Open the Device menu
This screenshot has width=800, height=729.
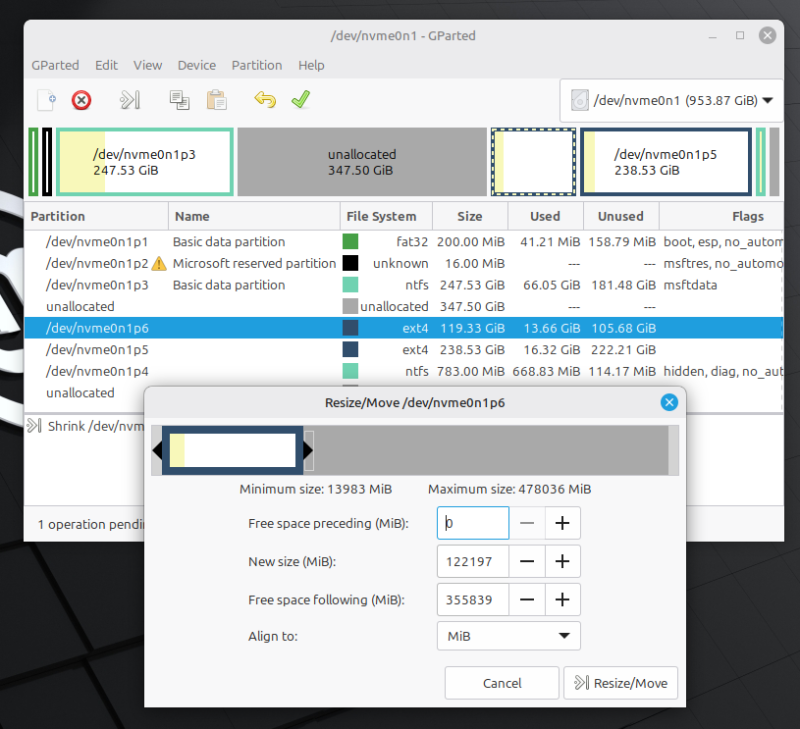coord(197,65)
